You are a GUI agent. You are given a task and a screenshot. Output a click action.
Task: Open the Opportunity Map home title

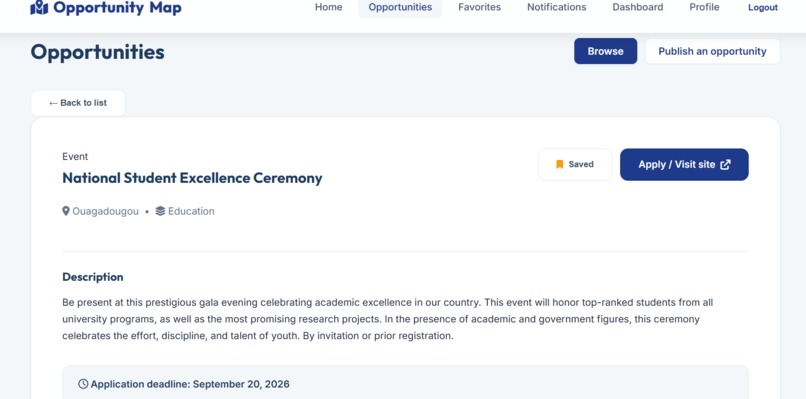pyautogui.click(x=117, y=8)
